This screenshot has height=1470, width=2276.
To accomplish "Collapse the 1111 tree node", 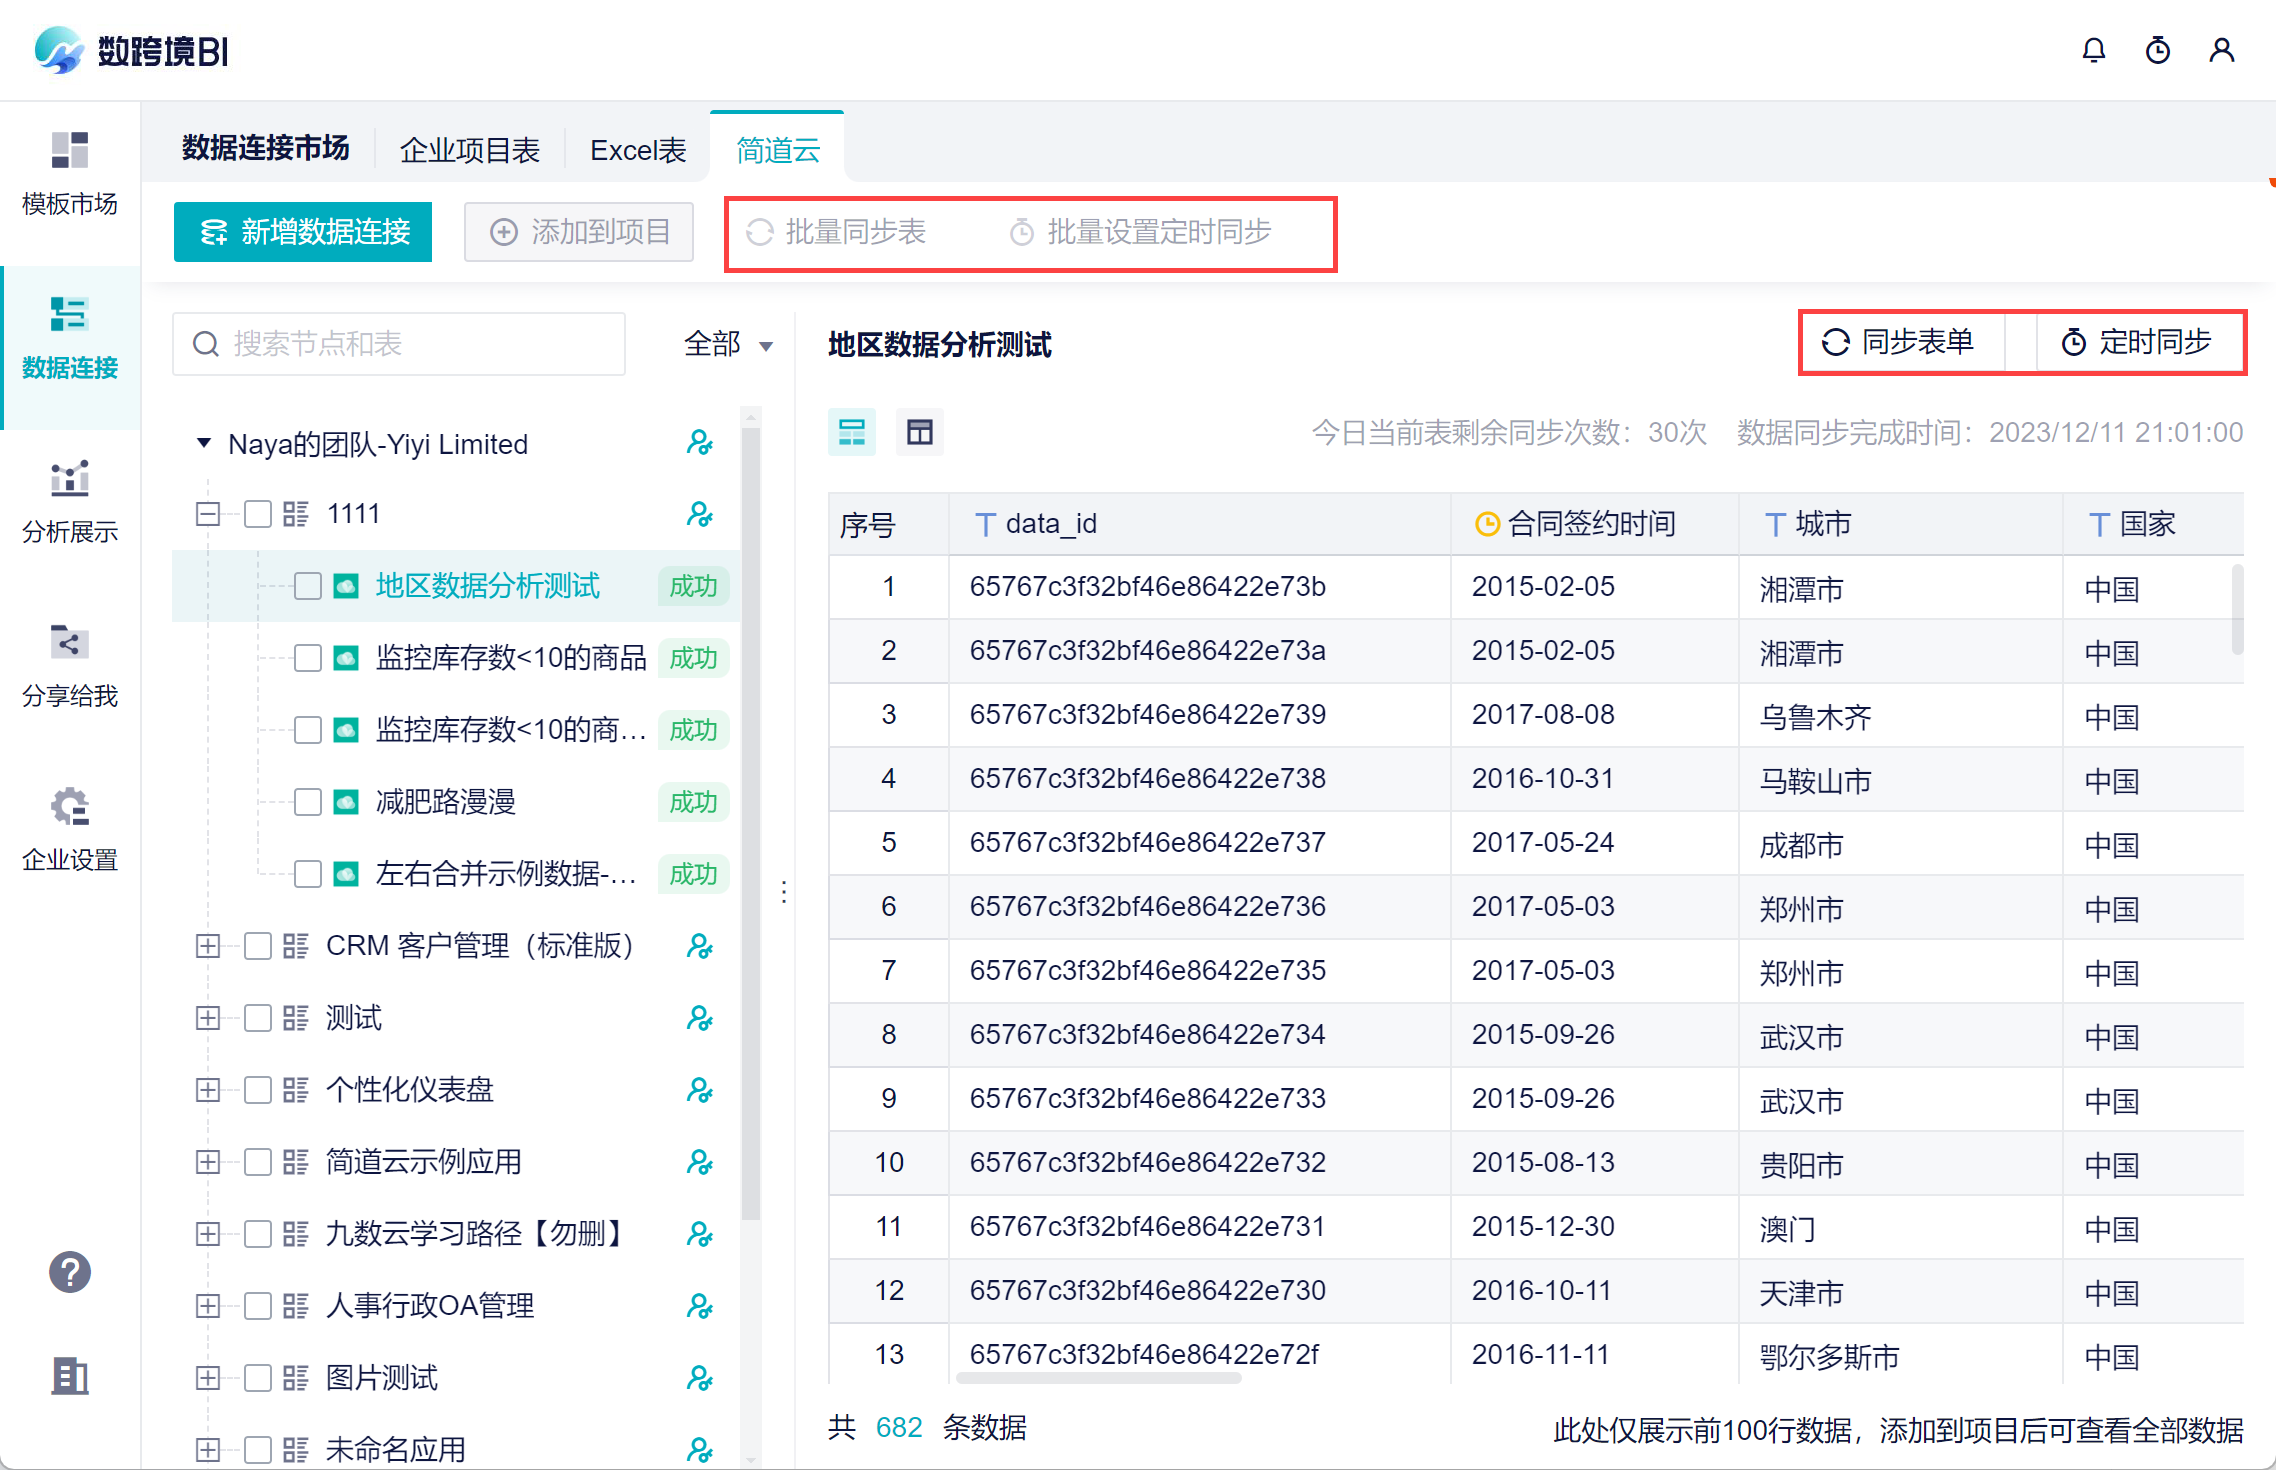I will [x=208, y=514].
